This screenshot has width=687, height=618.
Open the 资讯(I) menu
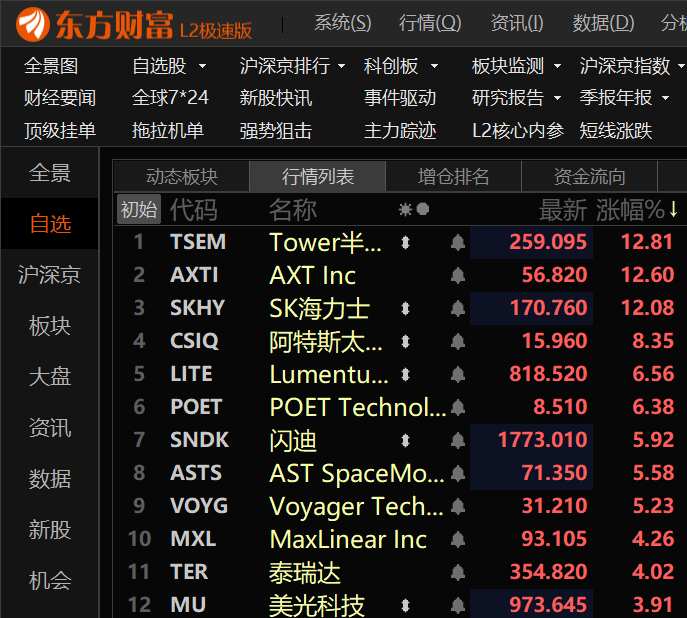coord(517,23)
